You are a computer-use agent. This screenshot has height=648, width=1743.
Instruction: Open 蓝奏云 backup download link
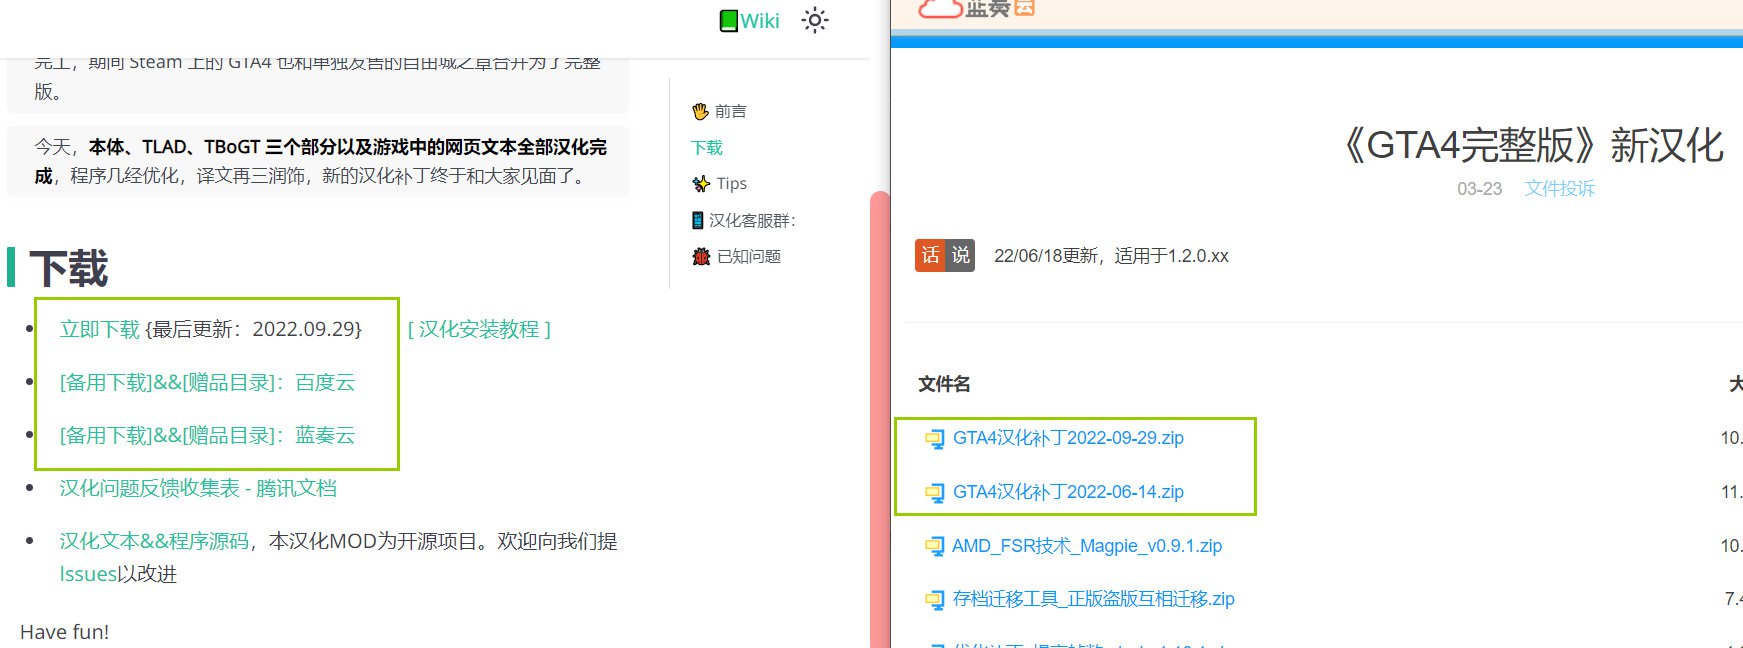click(325, 435)
